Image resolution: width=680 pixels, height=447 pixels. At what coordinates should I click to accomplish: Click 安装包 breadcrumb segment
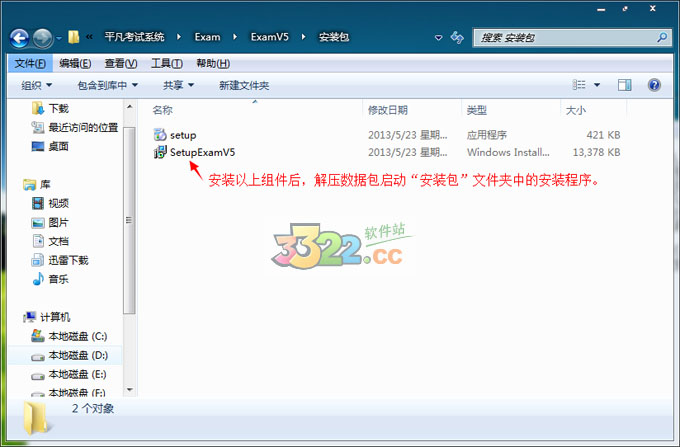pyautogui.click(x=334, y=37)
